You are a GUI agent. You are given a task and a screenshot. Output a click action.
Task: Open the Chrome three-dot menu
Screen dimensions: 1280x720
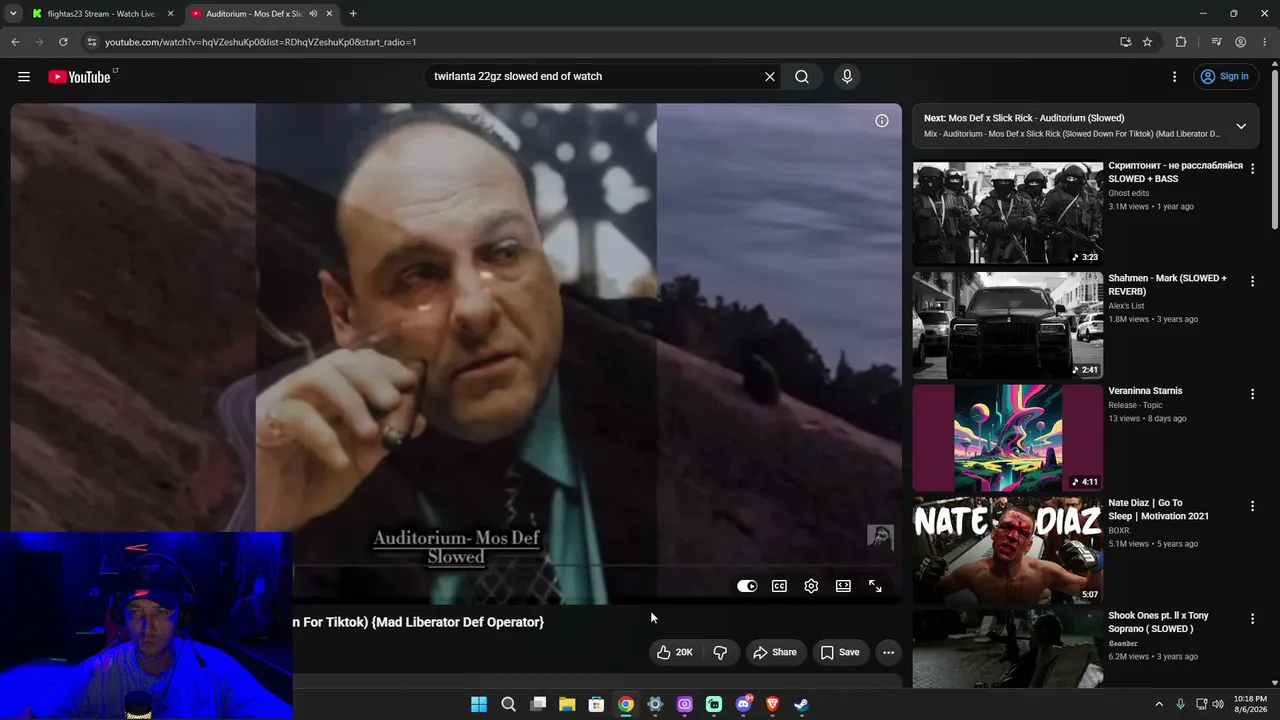tap(1264, 42)
